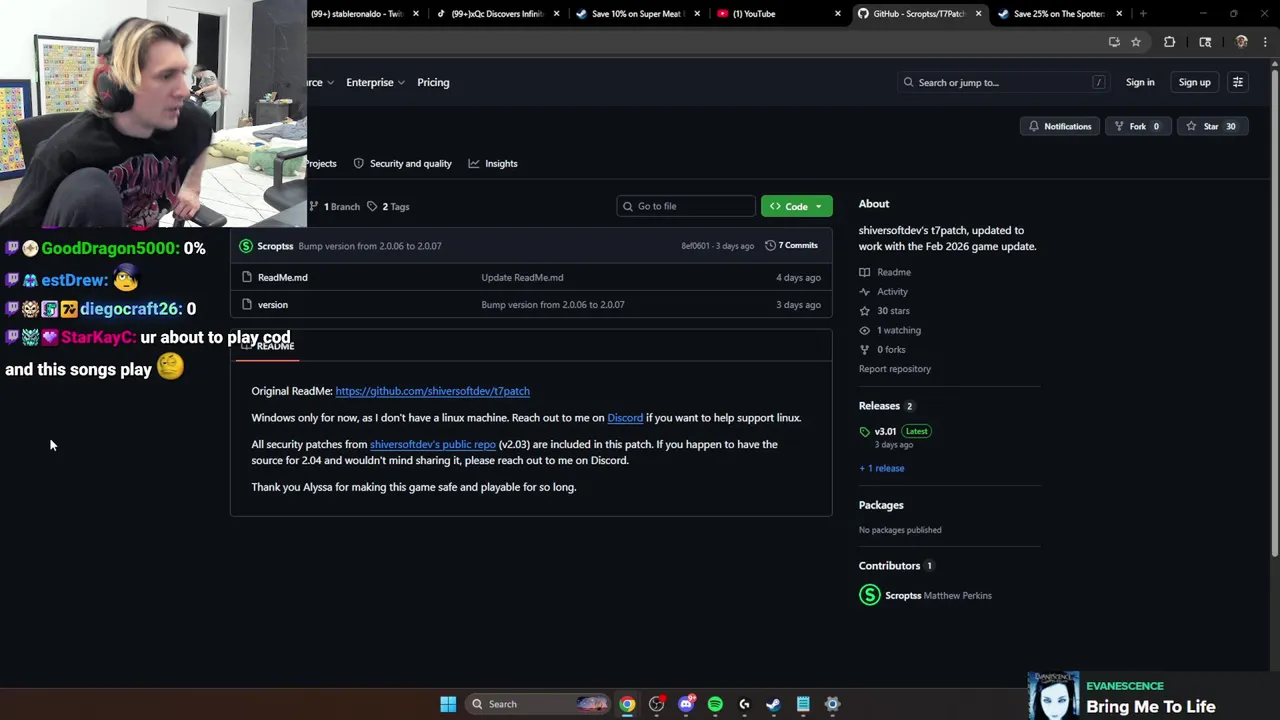
Task: Open the Readme link in About
Action: [885, 272]
